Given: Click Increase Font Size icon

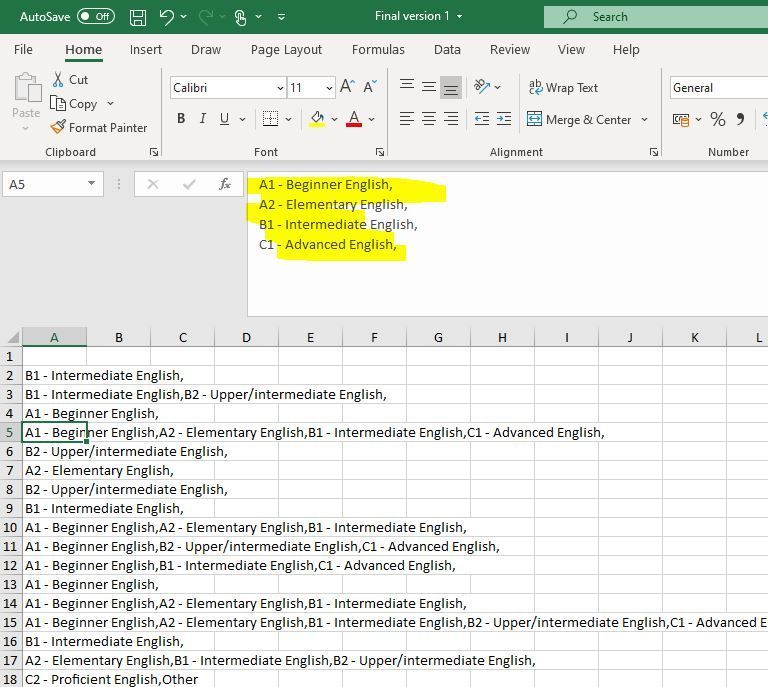Looking at the screenshot, I should (x=347, y=87).
